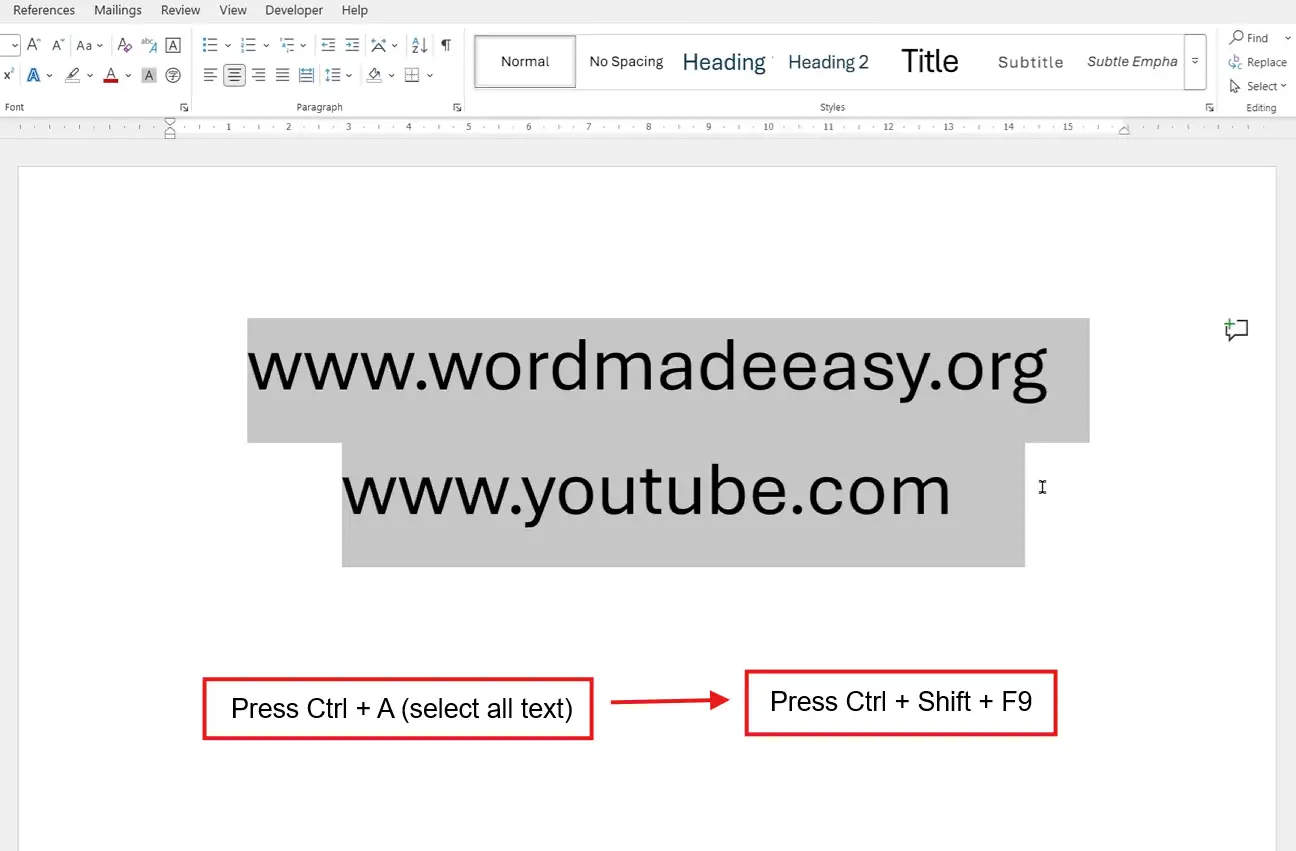Clear all formatting with the eraser A icon

coord(125,45)
